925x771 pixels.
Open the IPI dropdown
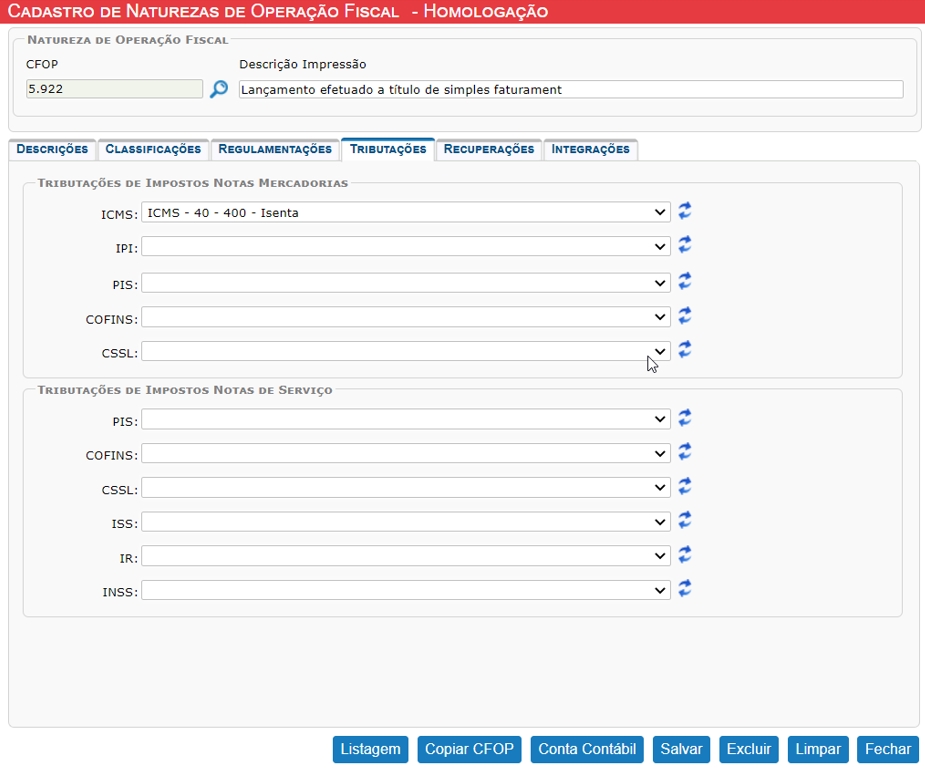406,247
